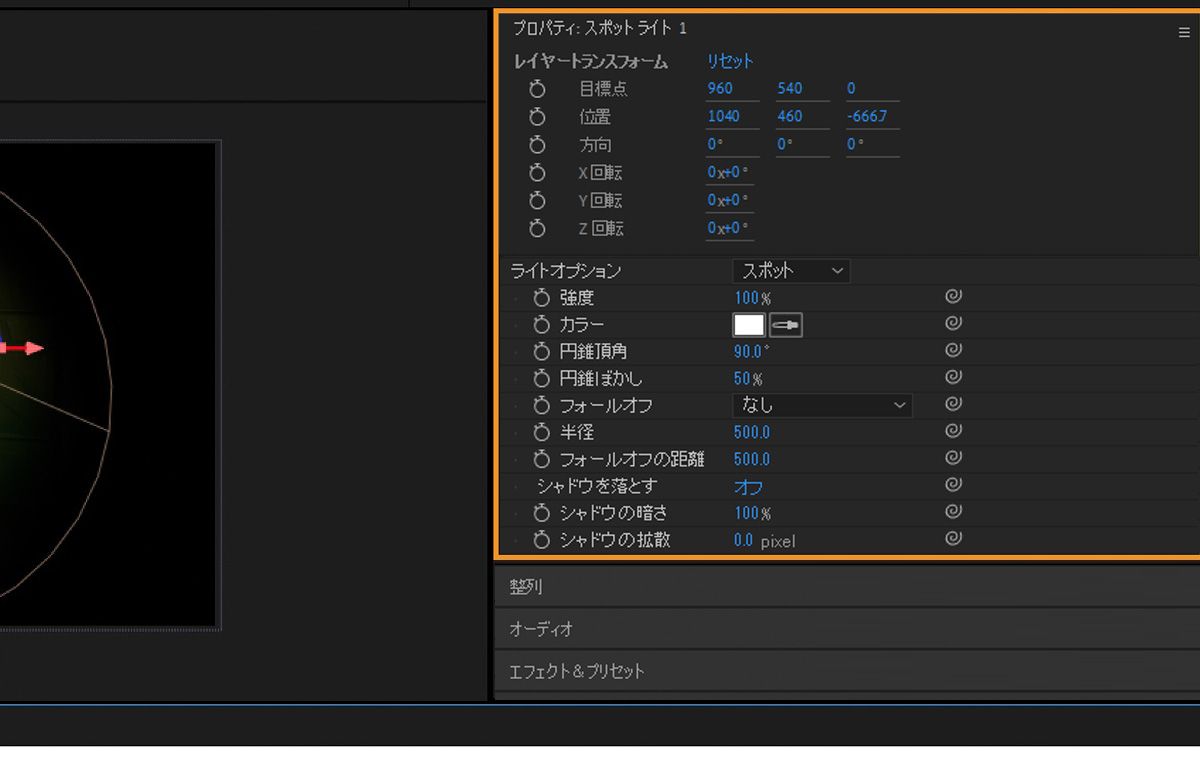Open the フォールオフ なし dropdown
This screenshot has height=775, width=1200.
[822, 405]
